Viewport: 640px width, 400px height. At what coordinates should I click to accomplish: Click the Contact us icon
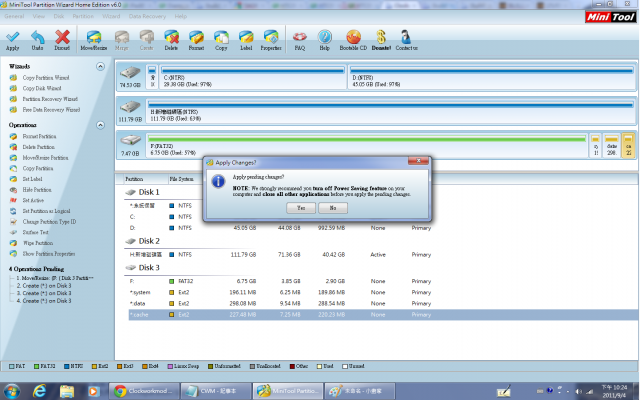pyautogui.click(x=406, y=40)
